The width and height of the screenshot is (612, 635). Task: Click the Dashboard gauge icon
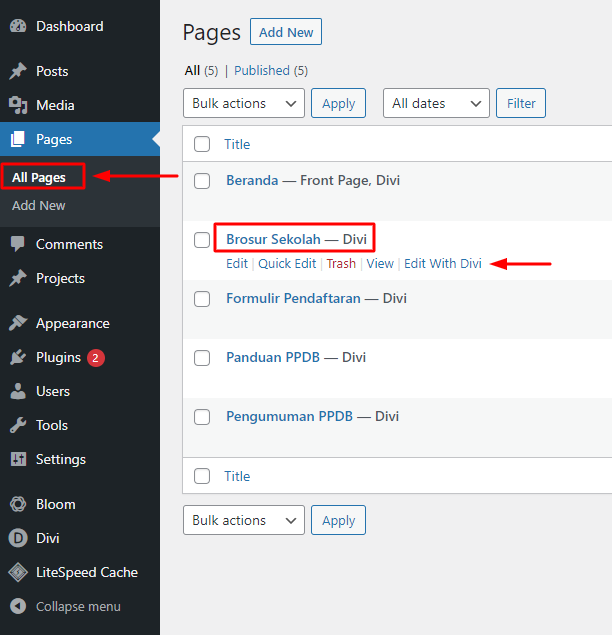[18, 26]
